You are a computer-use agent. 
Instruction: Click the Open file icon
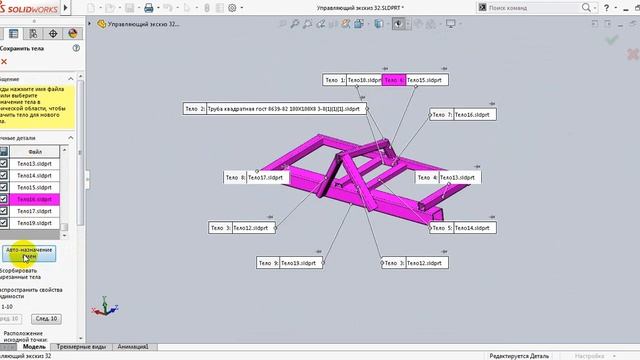[109, 7]
